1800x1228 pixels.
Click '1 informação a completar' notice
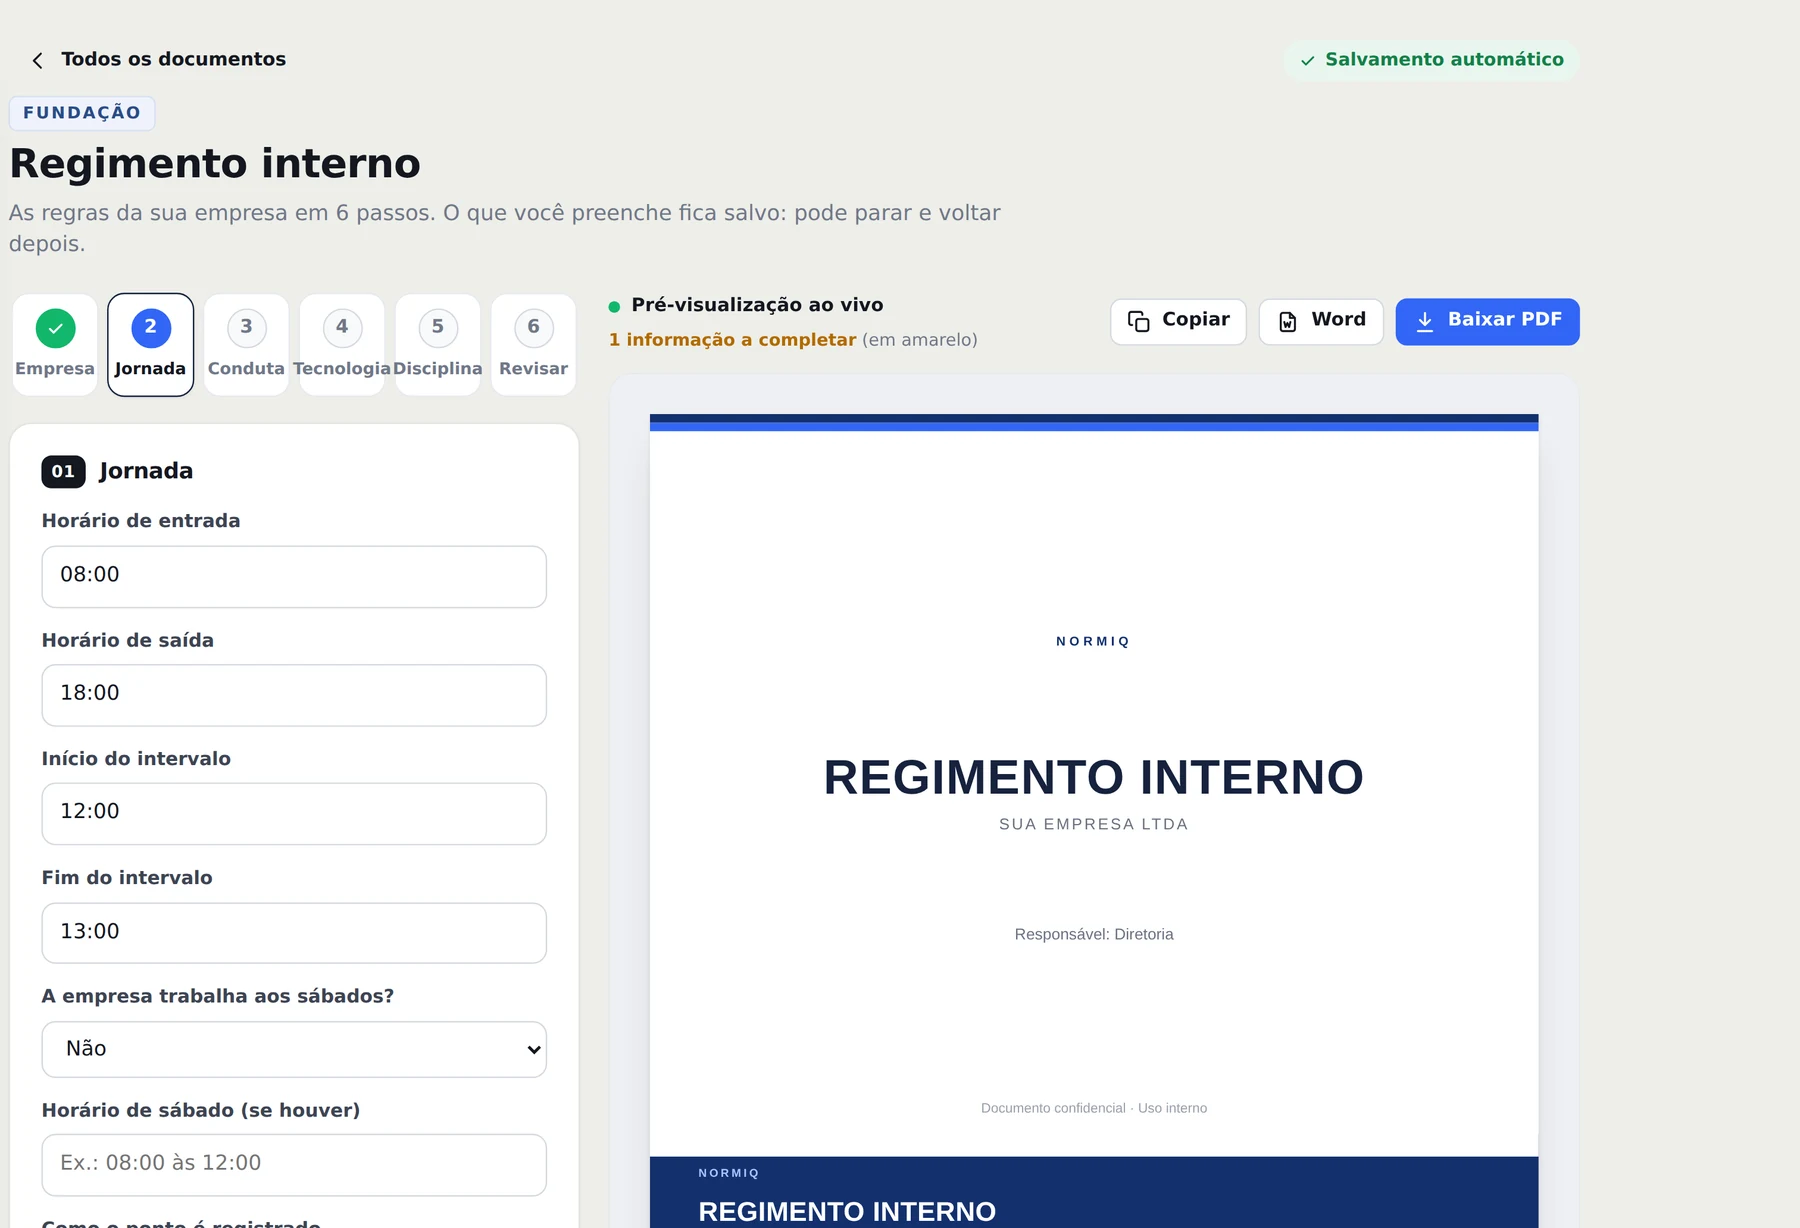(732, 340)
